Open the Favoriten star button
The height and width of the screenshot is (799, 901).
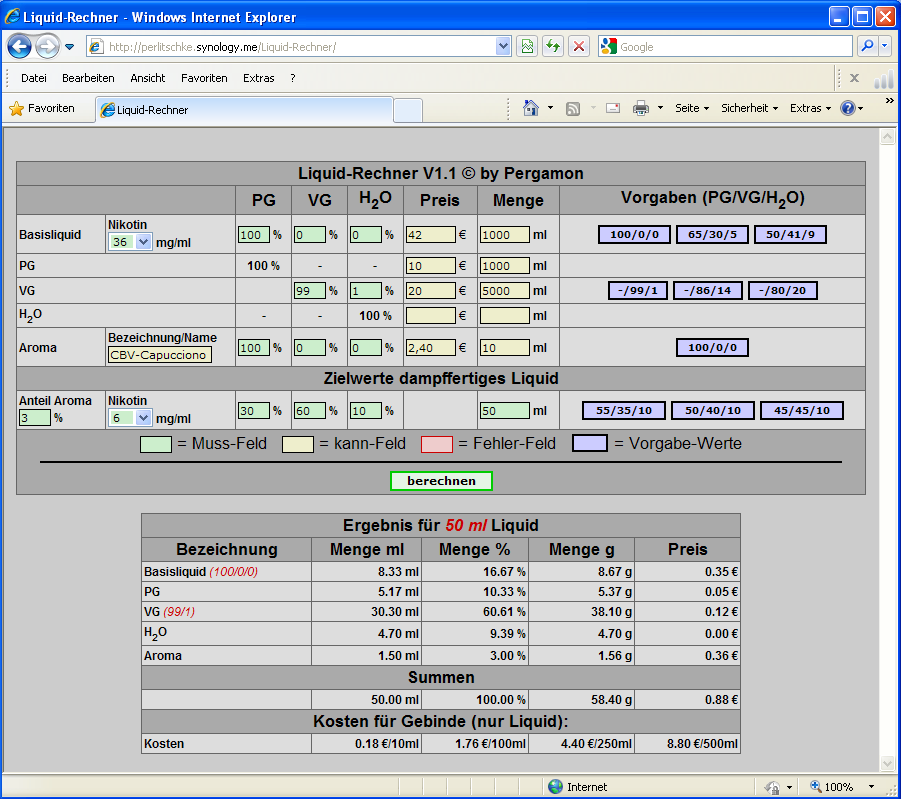tap(42, 108)
